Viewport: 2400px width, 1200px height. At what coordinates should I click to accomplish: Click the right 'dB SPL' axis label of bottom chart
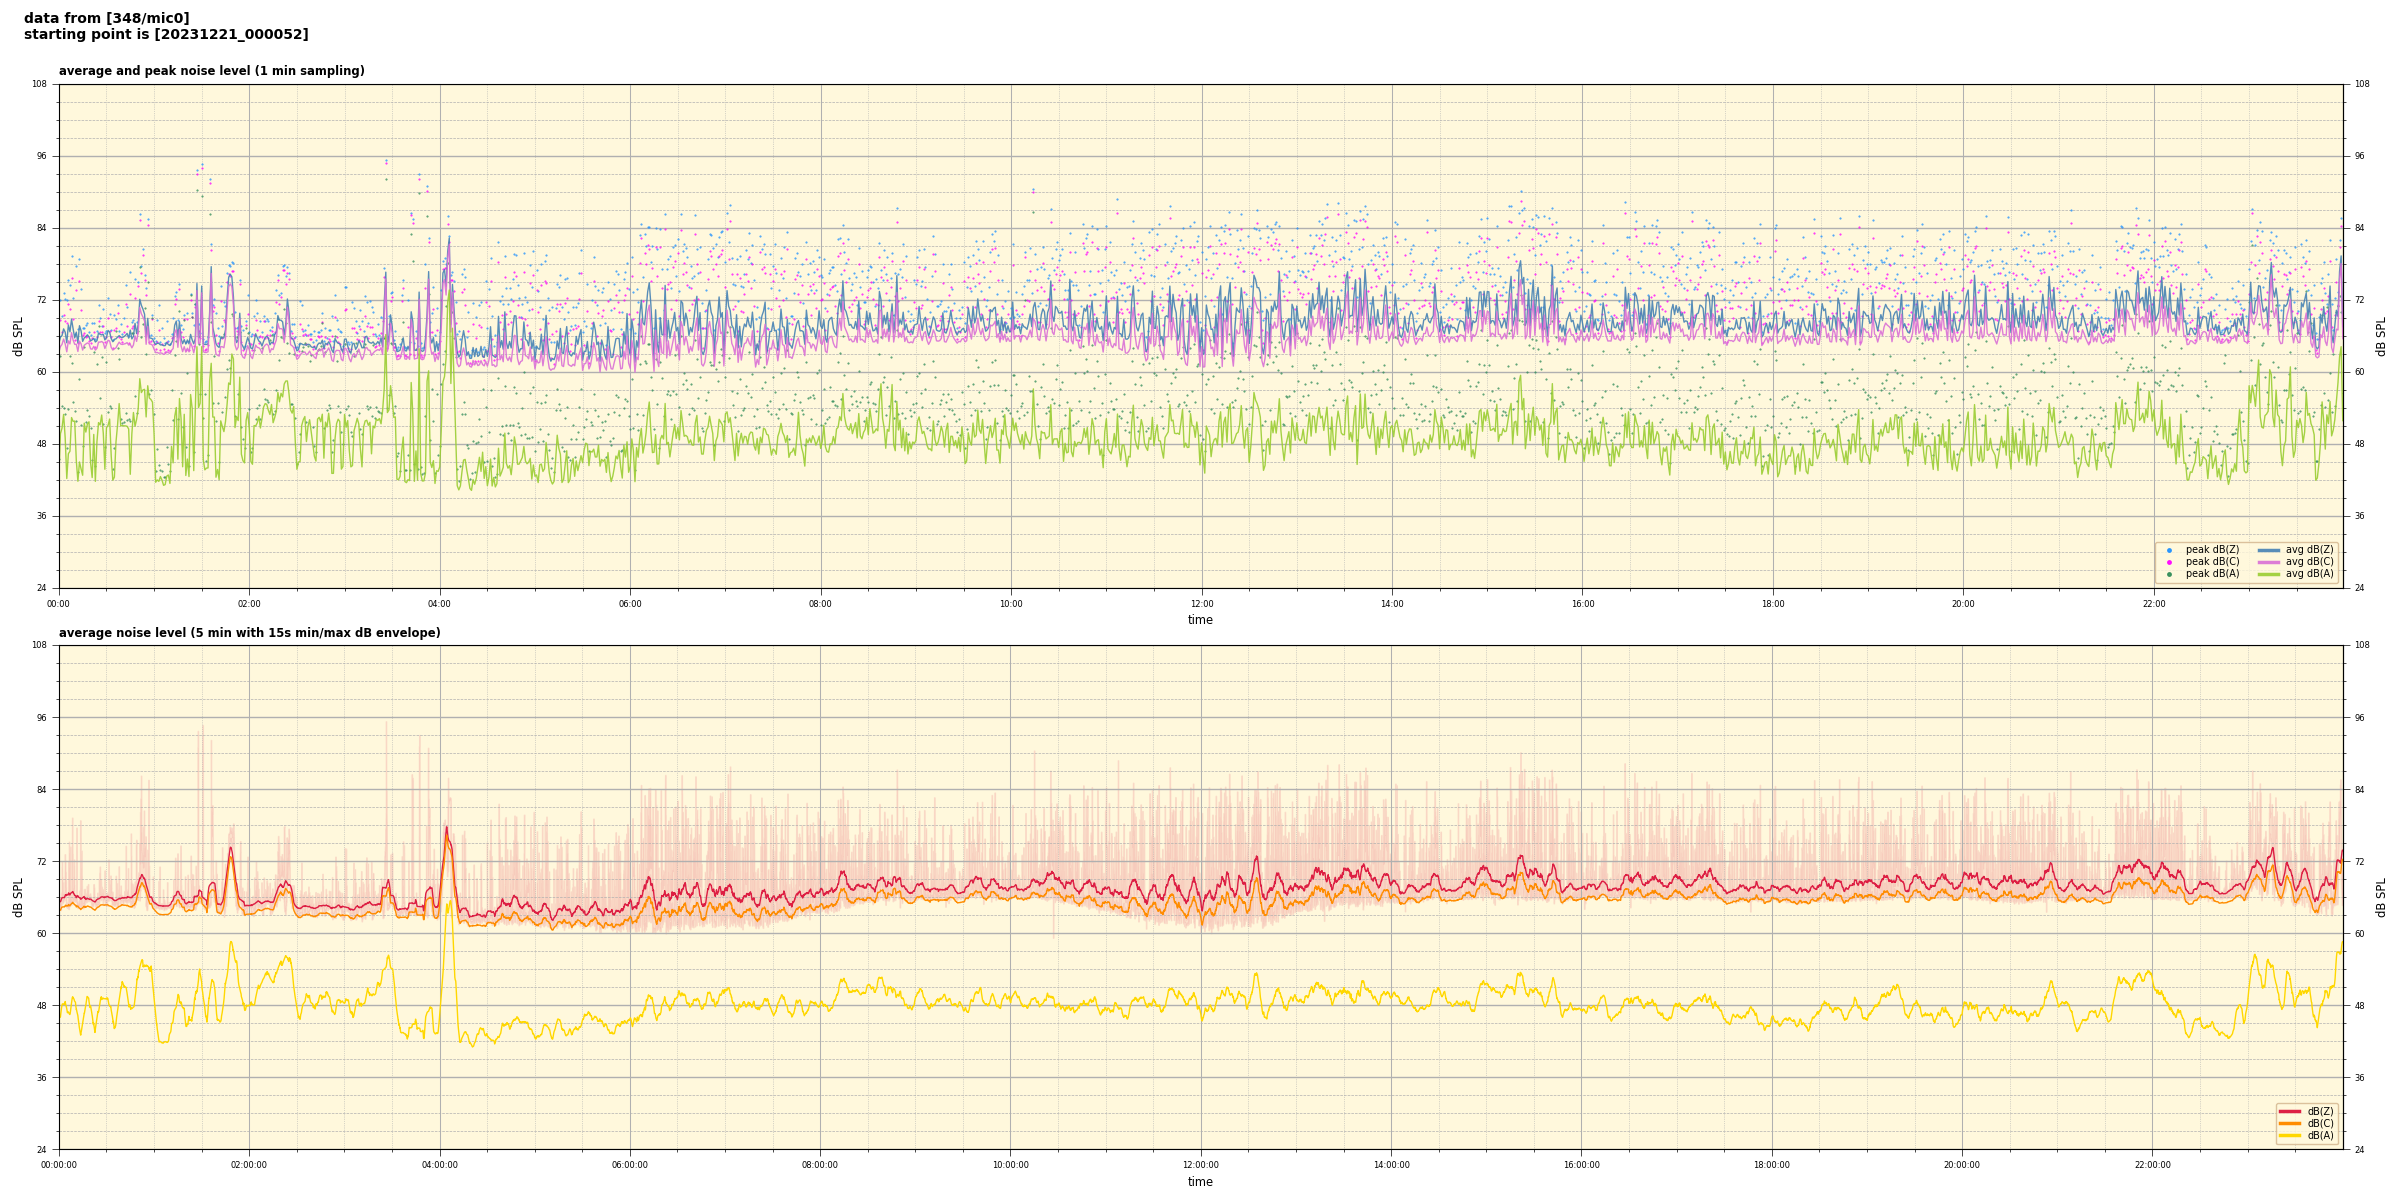[2381, 897]
